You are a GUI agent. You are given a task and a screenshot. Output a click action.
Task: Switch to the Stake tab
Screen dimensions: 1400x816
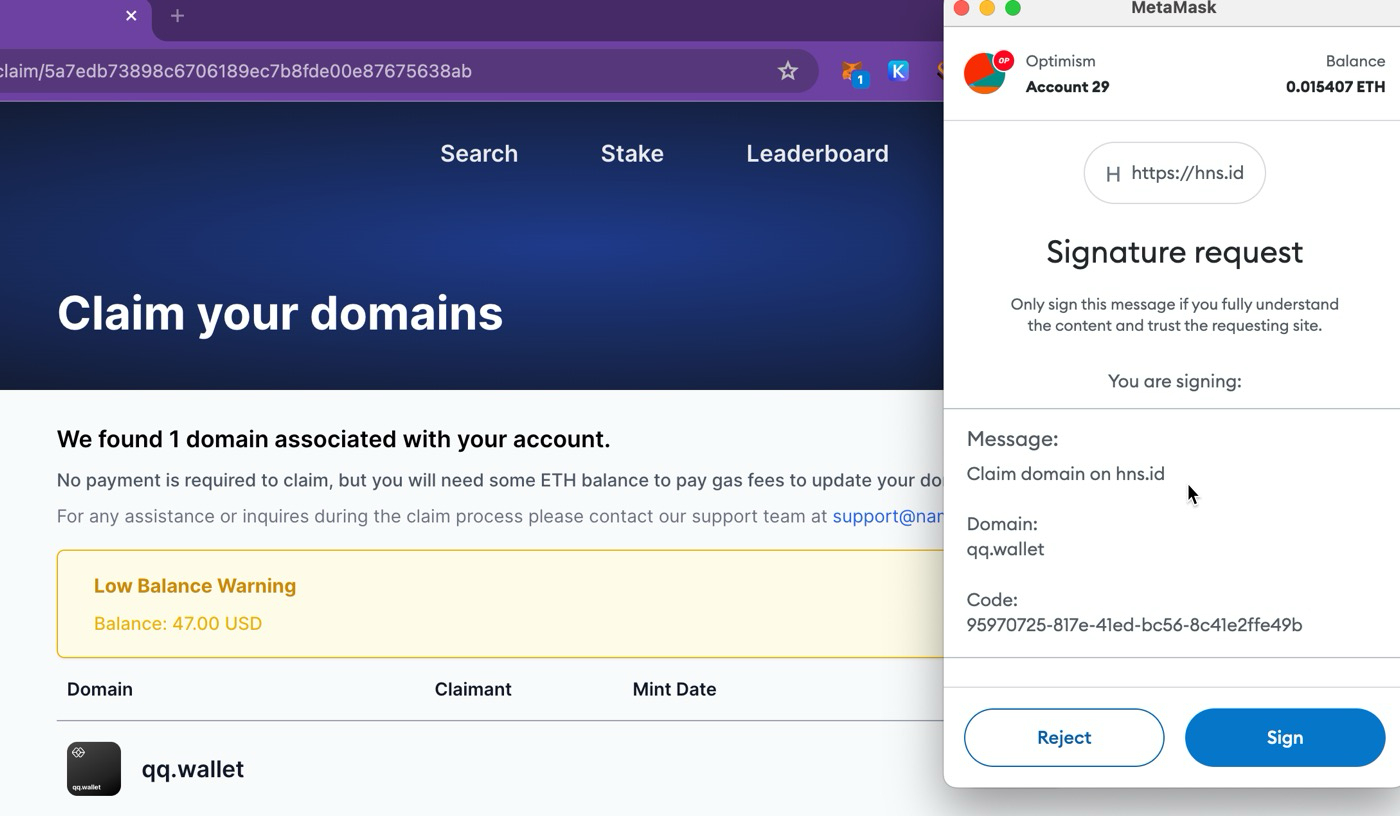(x=631, y=153)
